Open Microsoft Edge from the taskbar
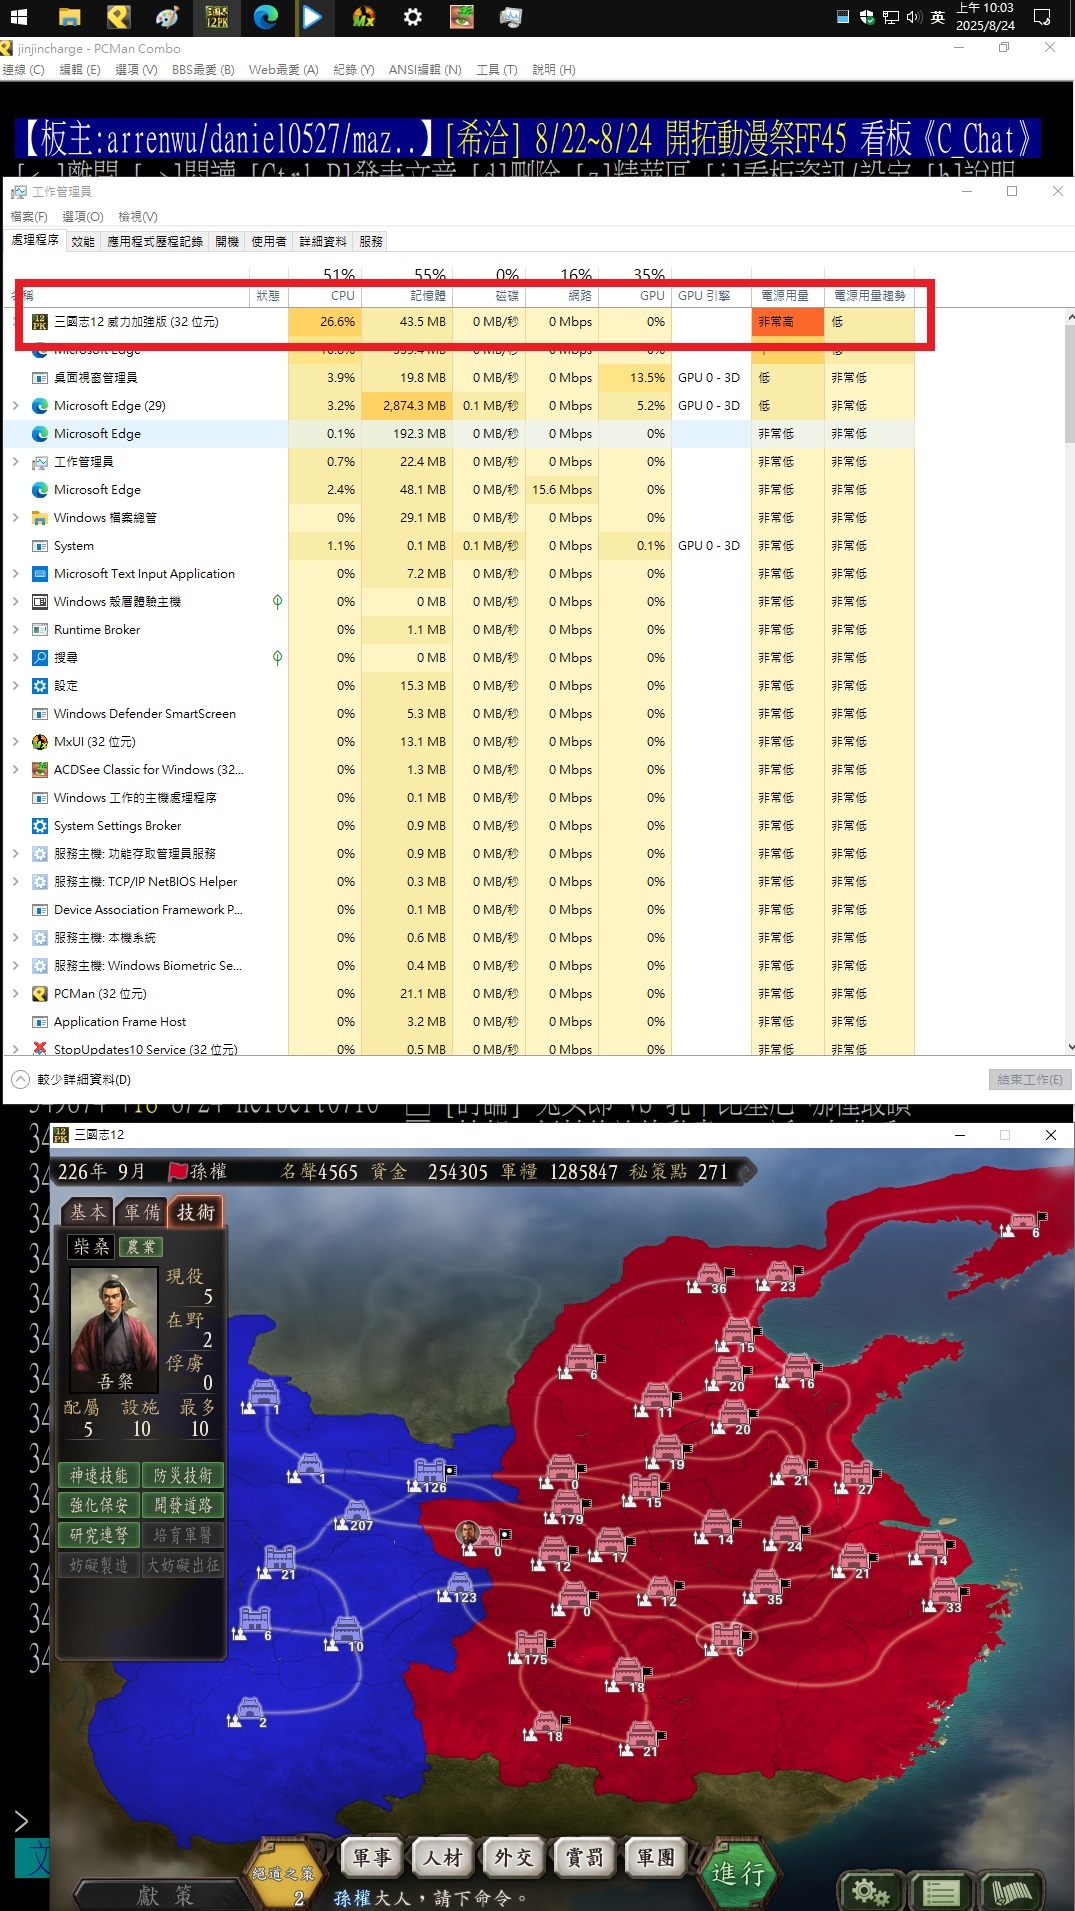Viewport: 1075px width, 1911px height. click(265, 17)
